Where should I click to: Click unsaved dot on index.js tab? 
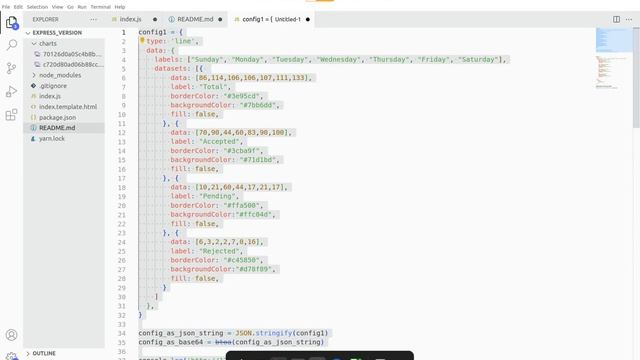pyautogui.click(x=155, y=19)
